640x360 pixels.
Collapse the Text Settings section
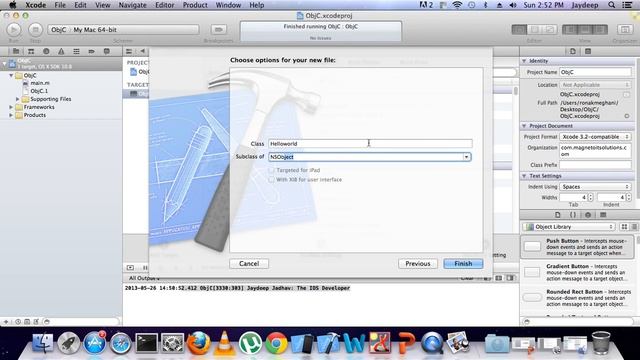tap(524, 176)
